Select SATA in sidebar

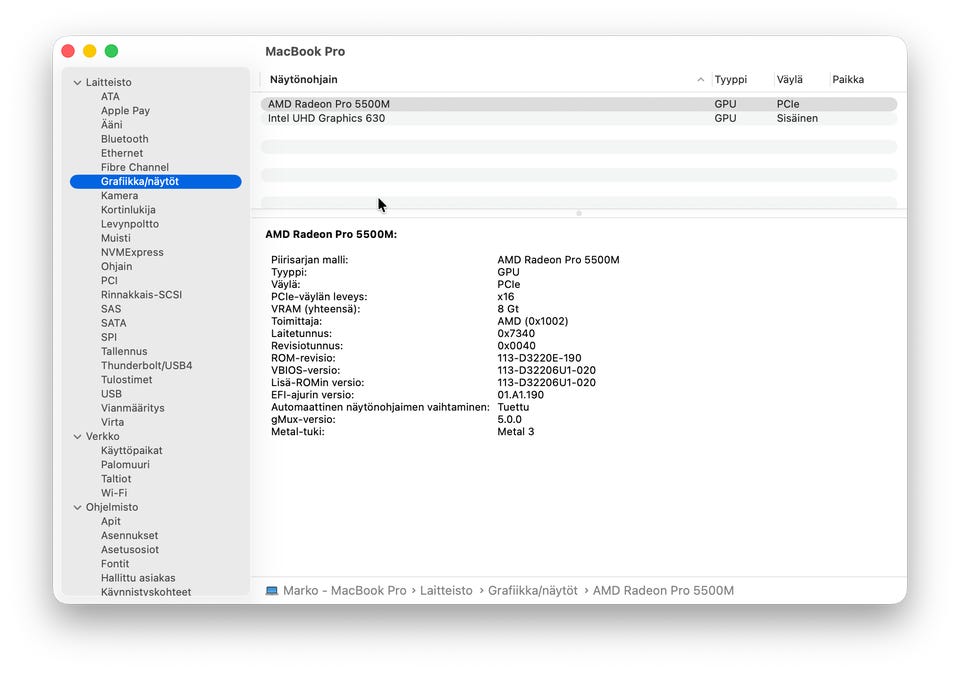113,323
